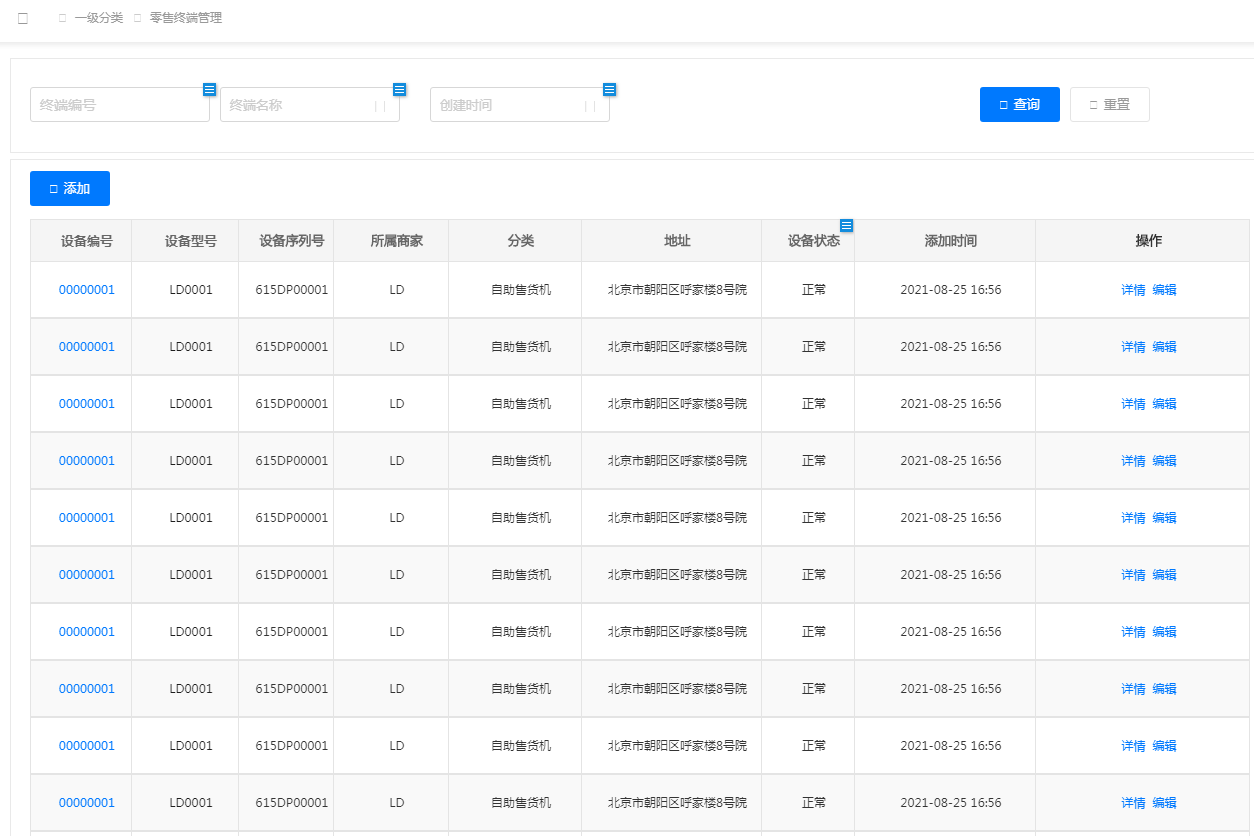1254x836 pixels.
Task: Open device 00000001 in the sixth row
Action: 87,575
